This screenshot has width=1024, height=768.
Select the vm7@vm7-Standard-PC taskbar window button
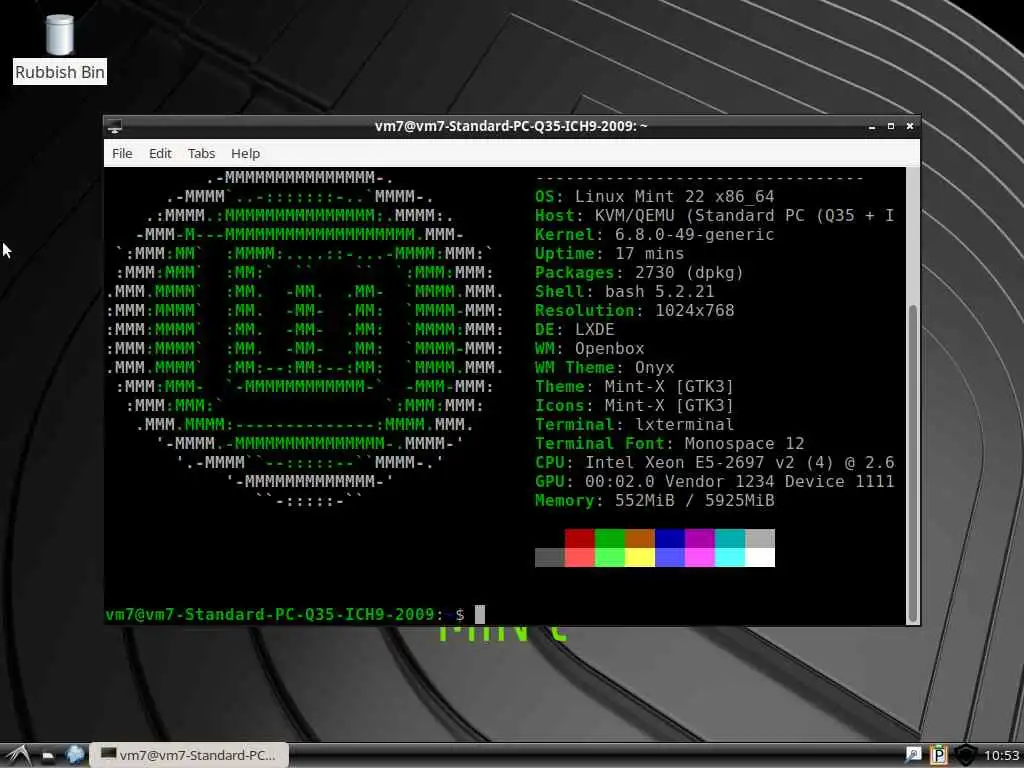coord(189,756)
